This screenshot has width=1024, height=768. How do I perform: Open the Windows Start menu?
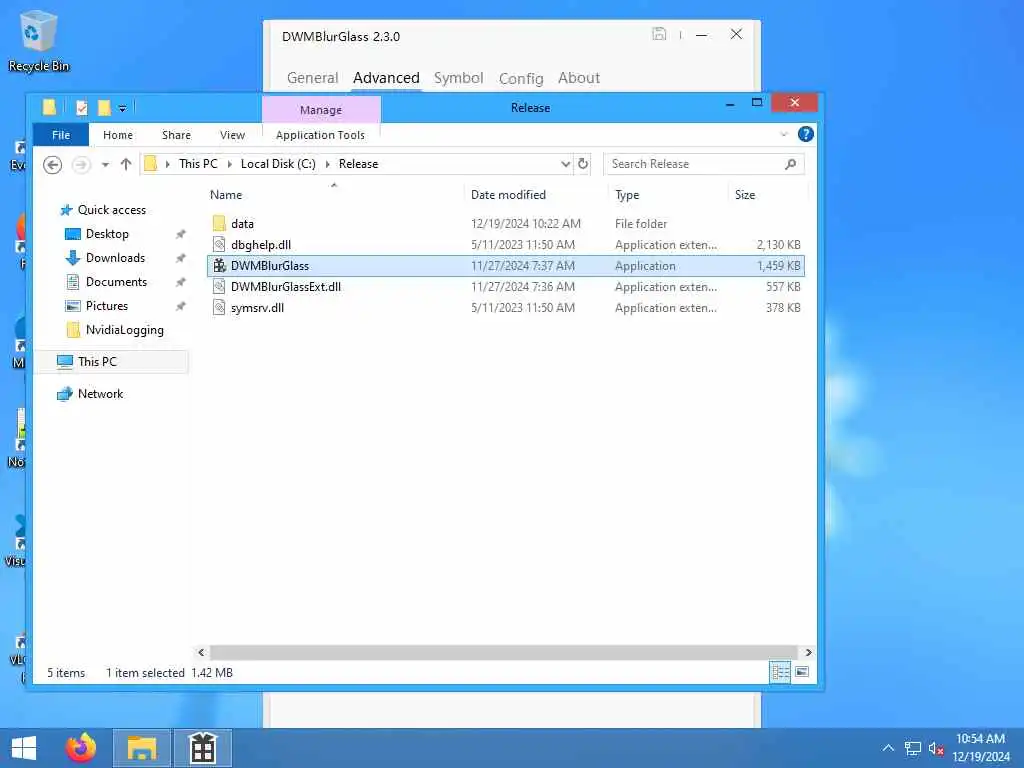coord(24,748)
